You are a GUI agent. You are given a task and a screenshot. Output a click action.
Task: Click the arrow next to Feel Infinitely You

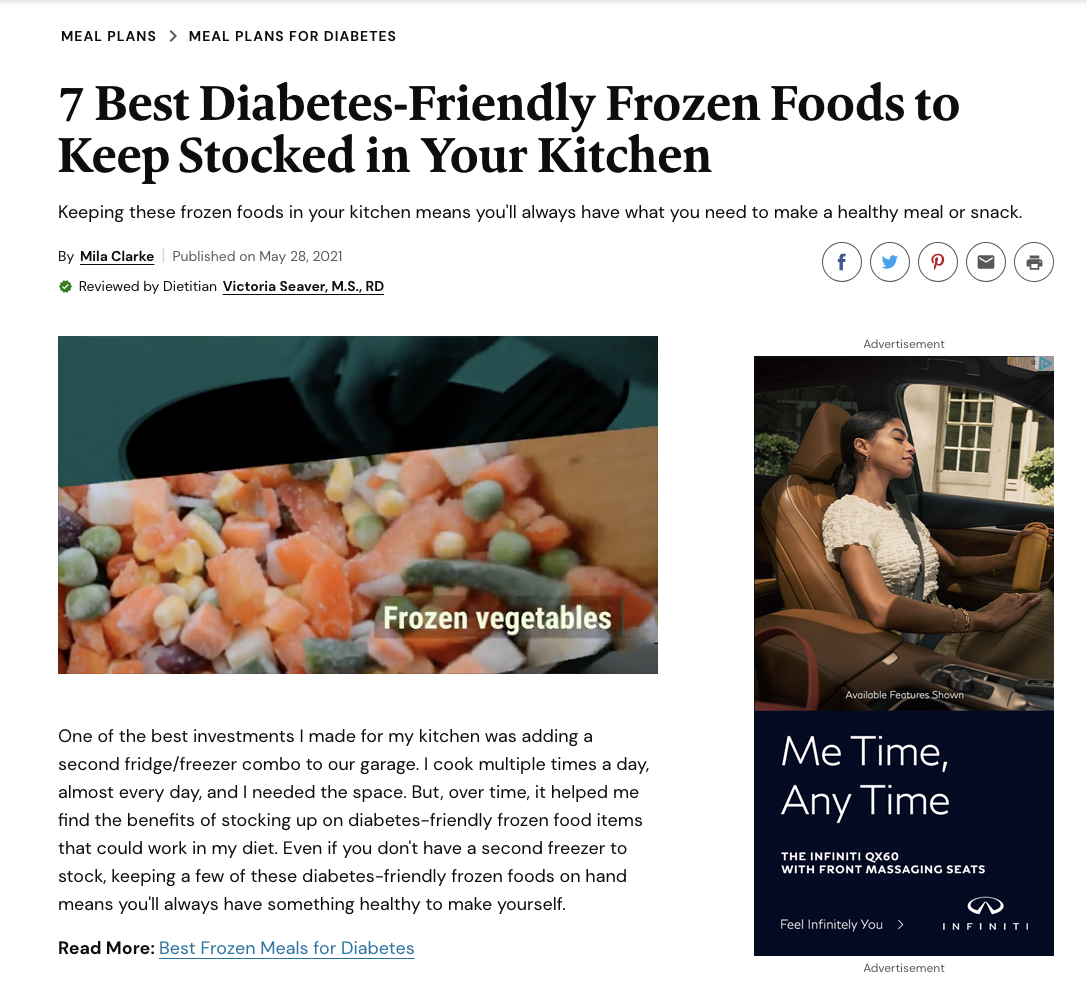tap(901, 924)
